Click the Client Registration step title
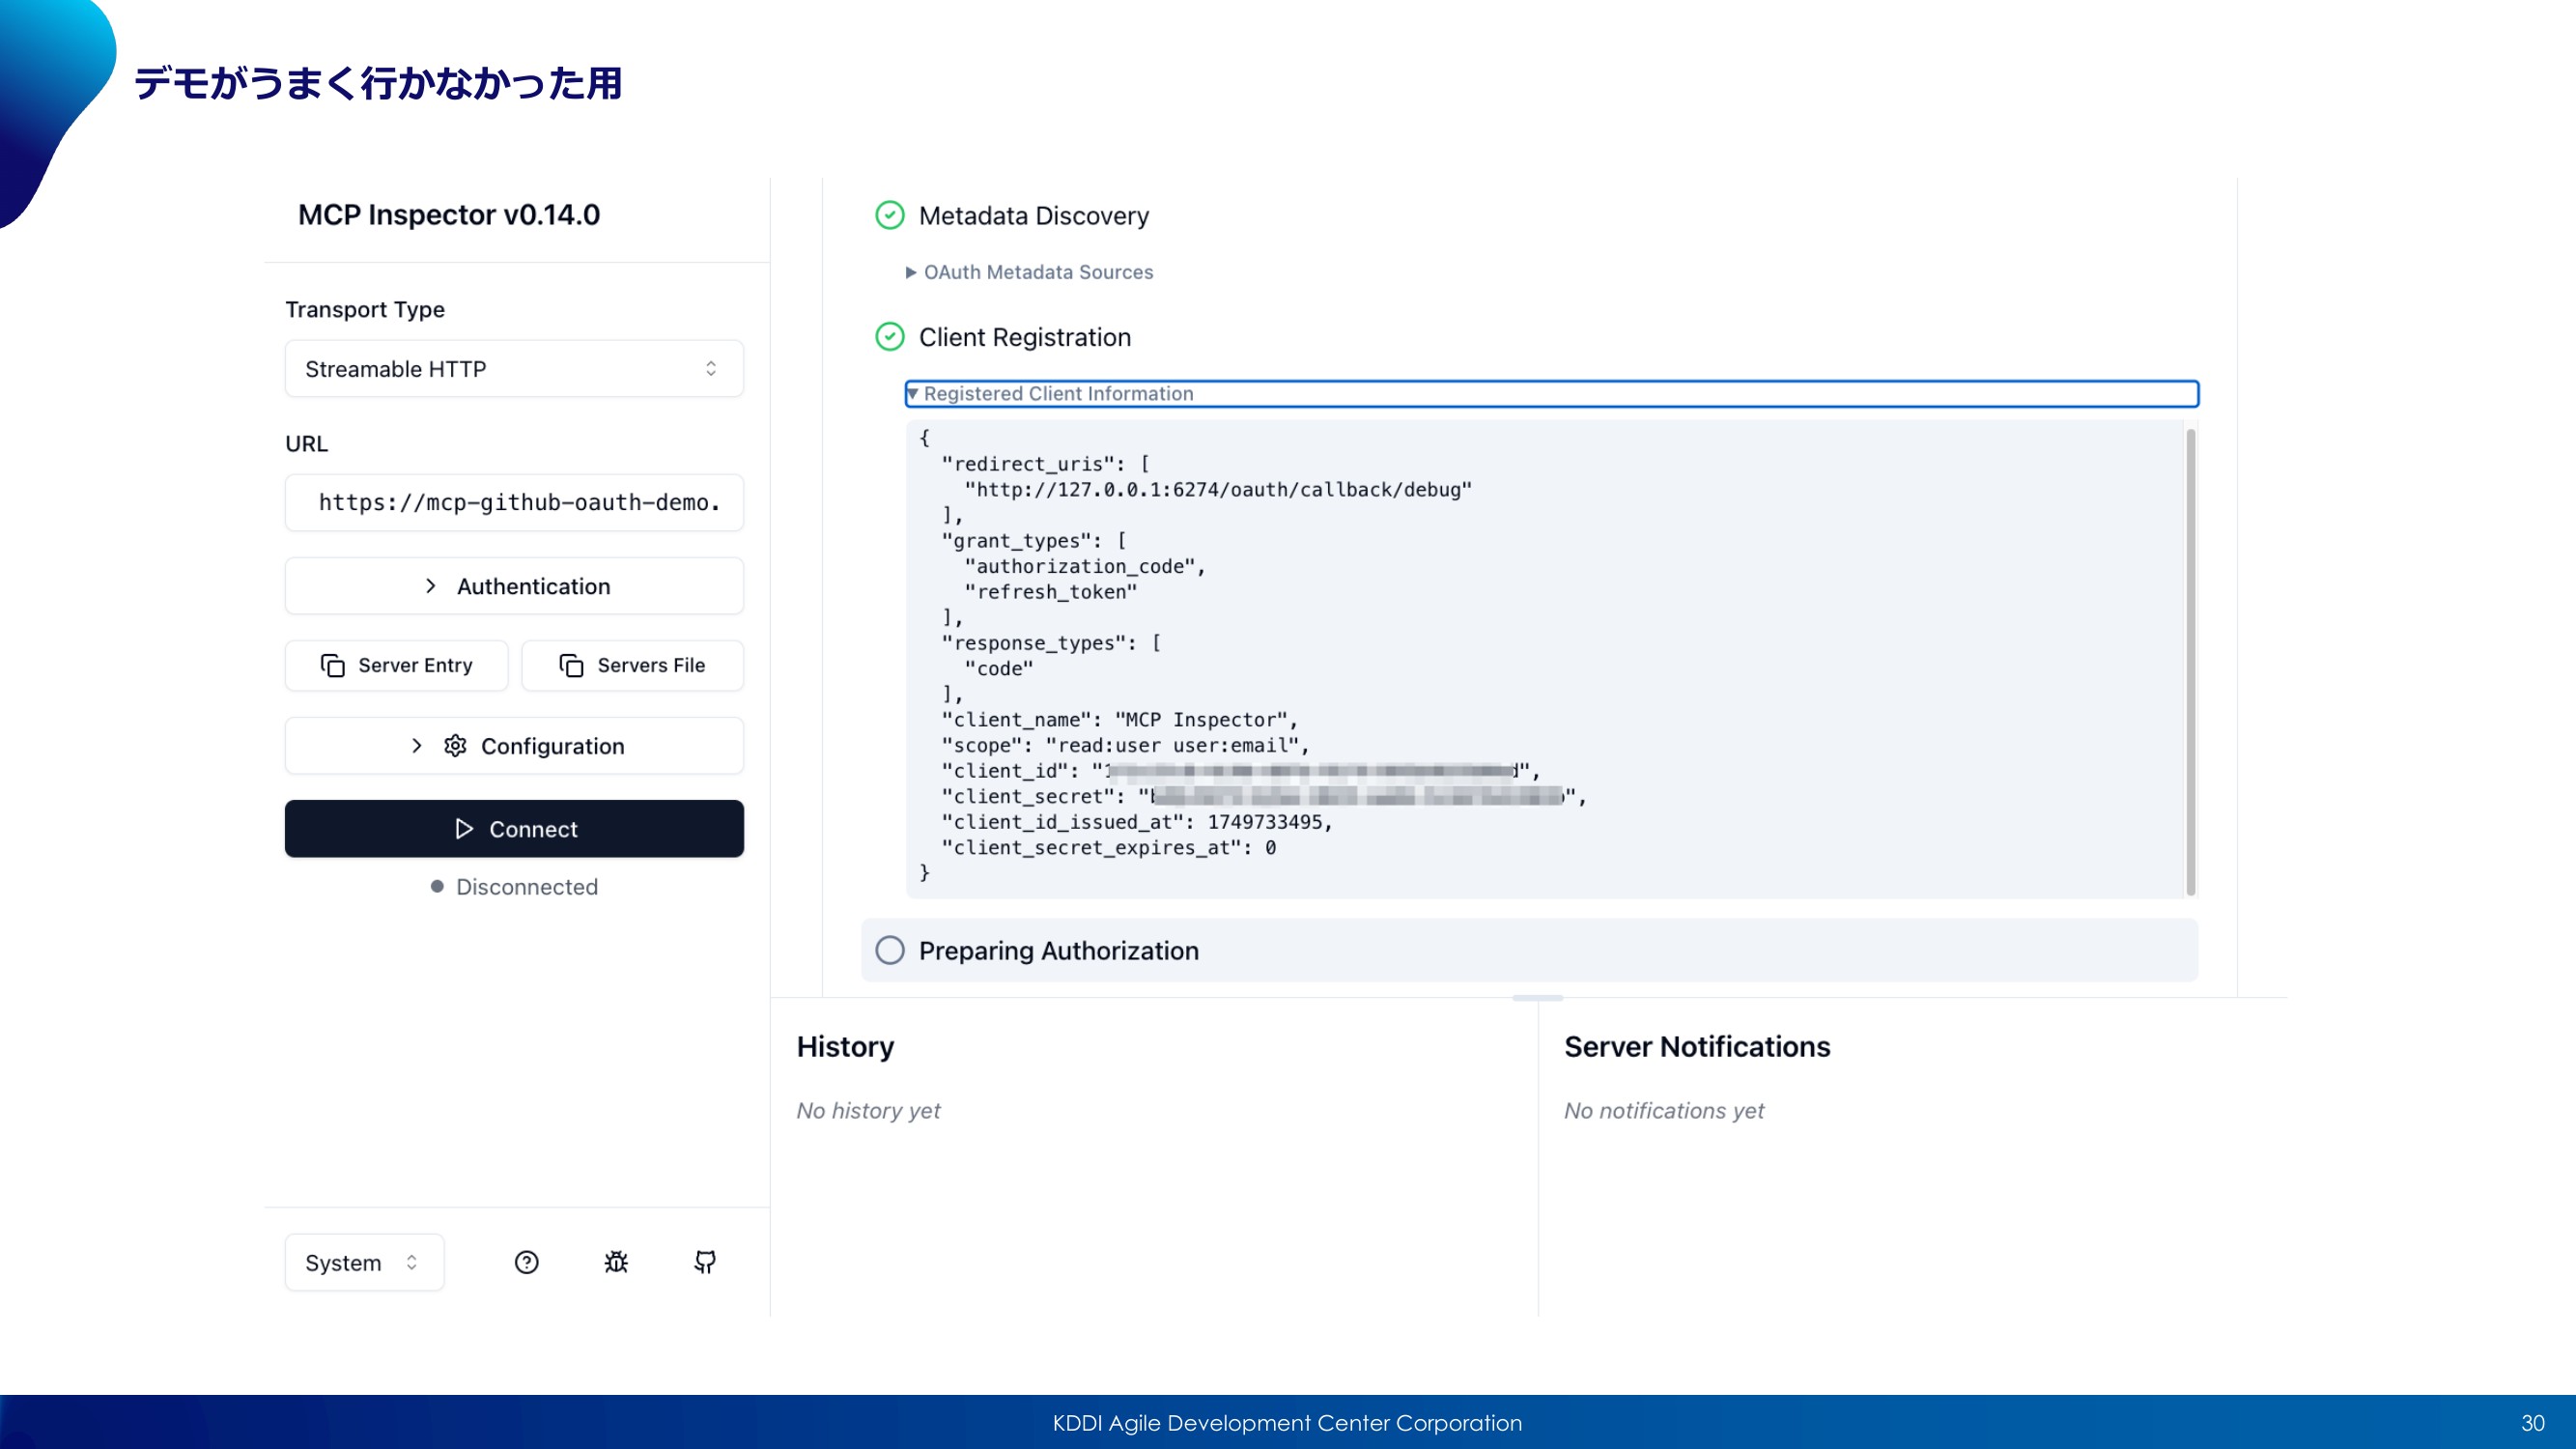 [x=1025, y=338]
